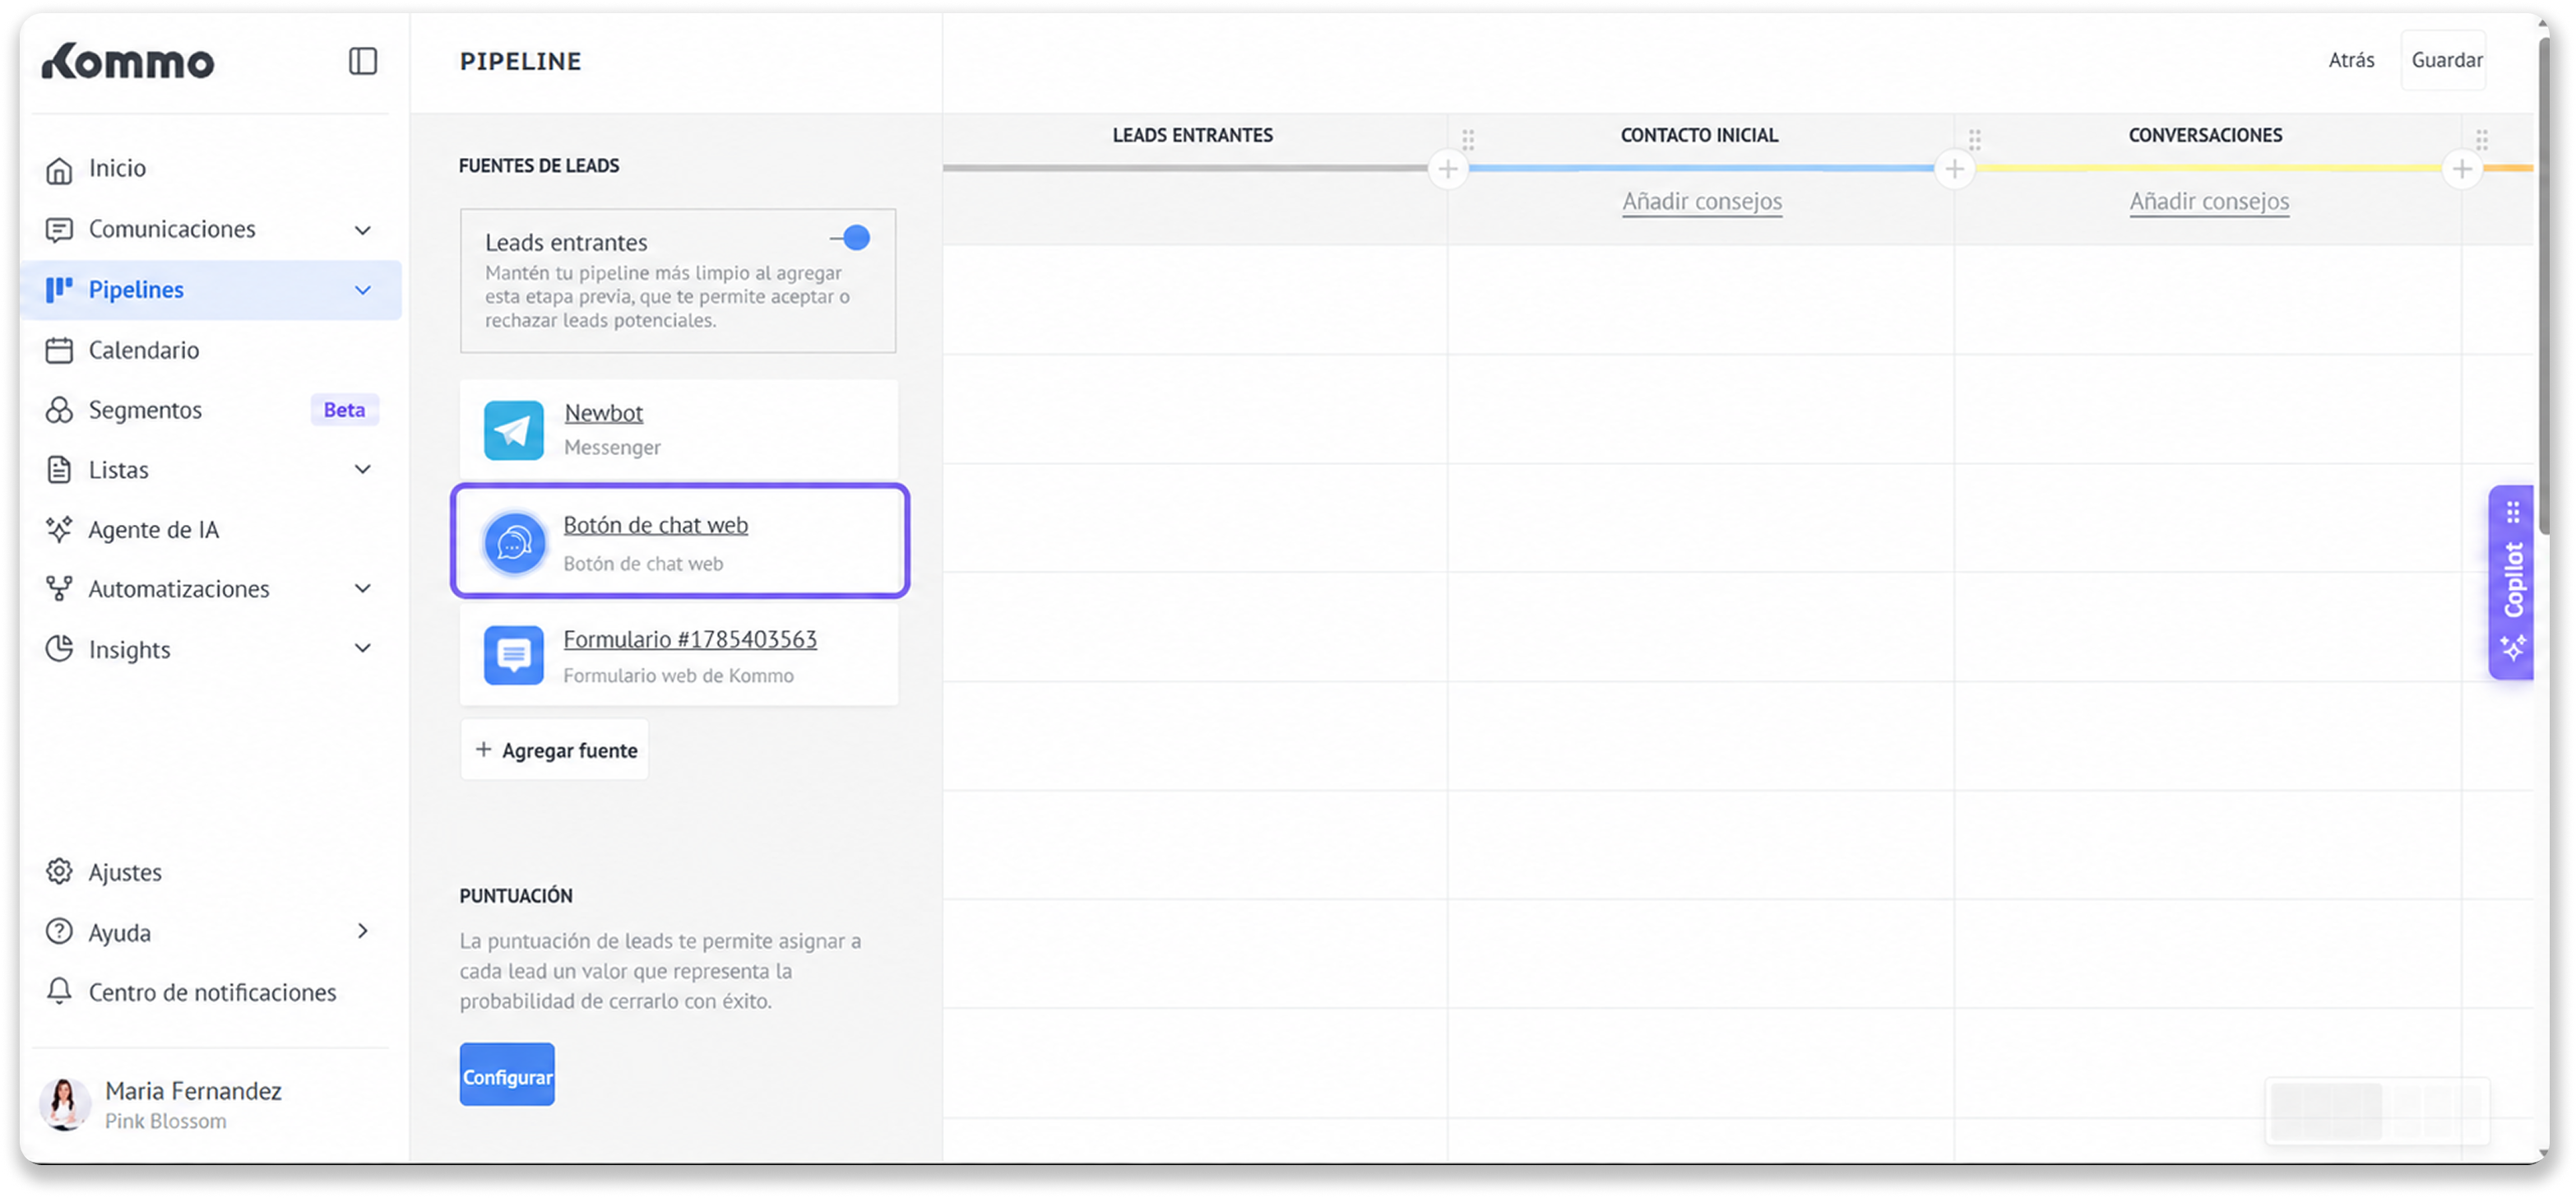Open the Formulario #1785403563 link
This screenshot has width=2576, height=1198.
click(x=690, y=639)
